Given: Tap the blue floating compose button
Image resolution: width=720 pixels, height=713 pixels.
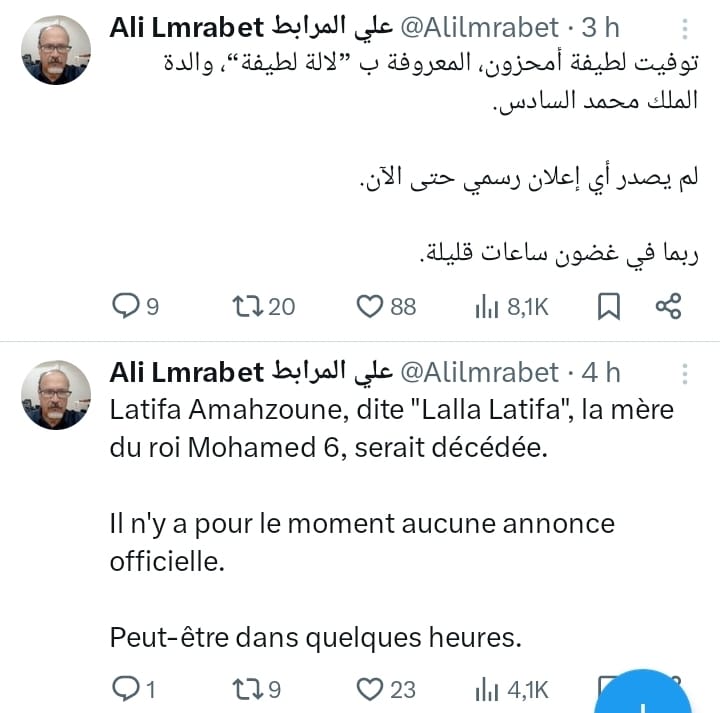Looking at the screenshot, I should [650, 695].
